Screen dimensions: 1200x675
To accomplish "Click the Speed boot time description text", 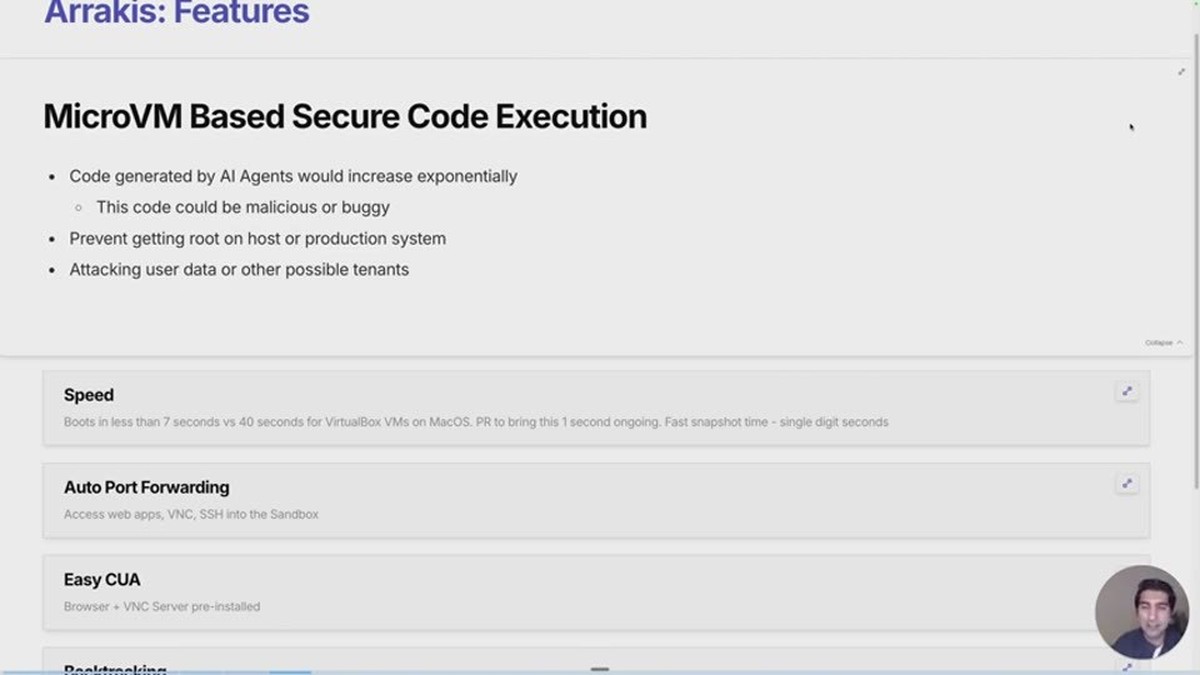I will coord(476,422).
